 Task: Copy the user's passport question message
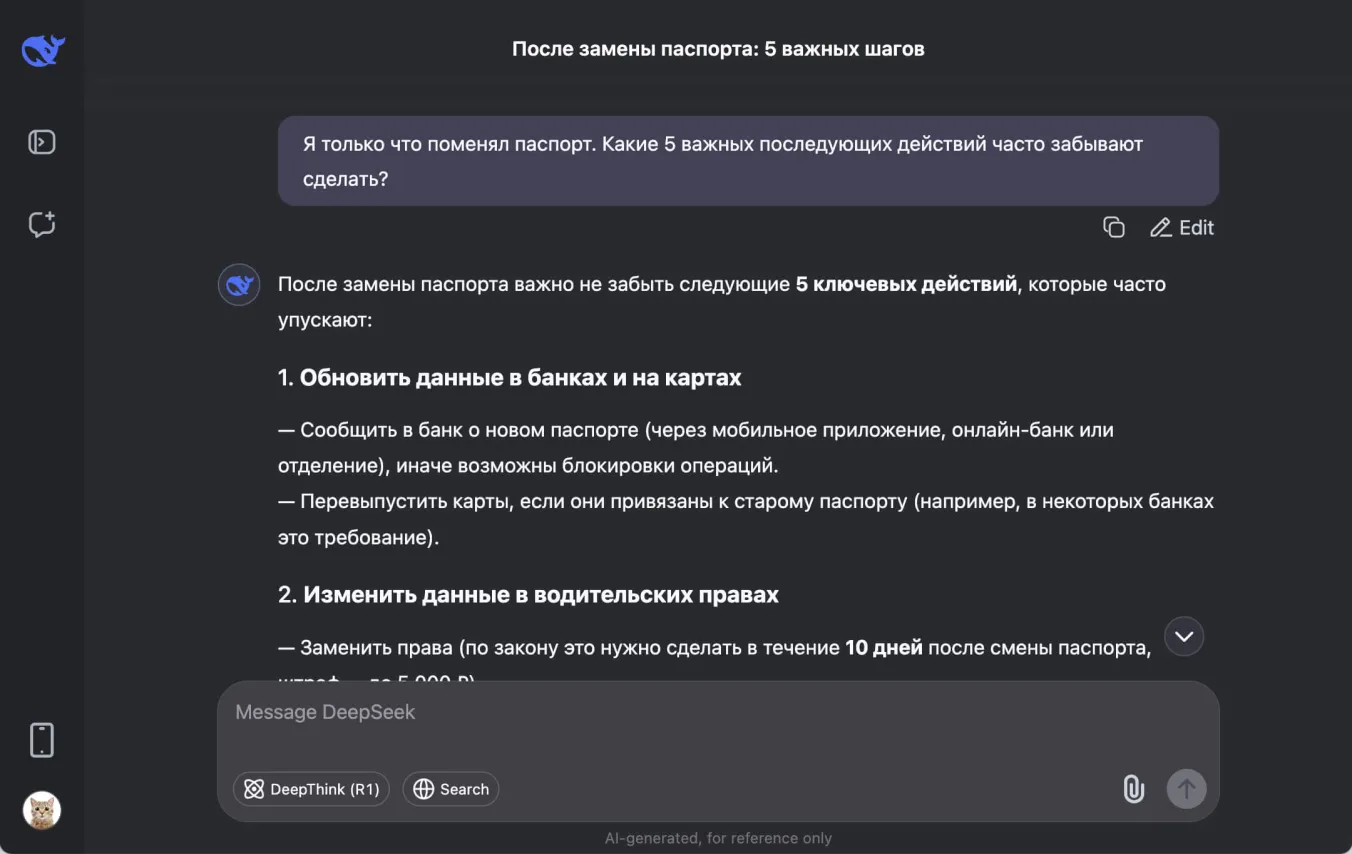pos(1113,228)
